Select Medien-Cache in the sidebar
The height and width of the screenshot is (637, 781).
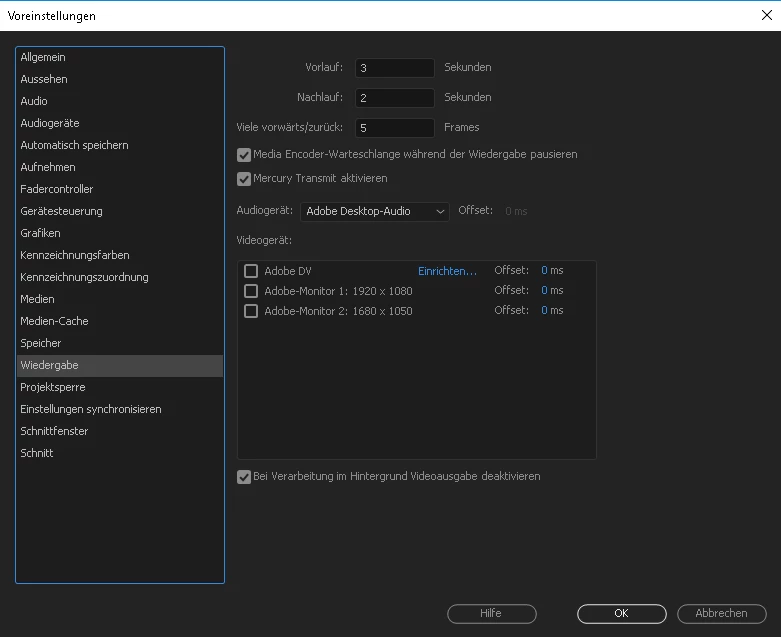click(120, 321)
